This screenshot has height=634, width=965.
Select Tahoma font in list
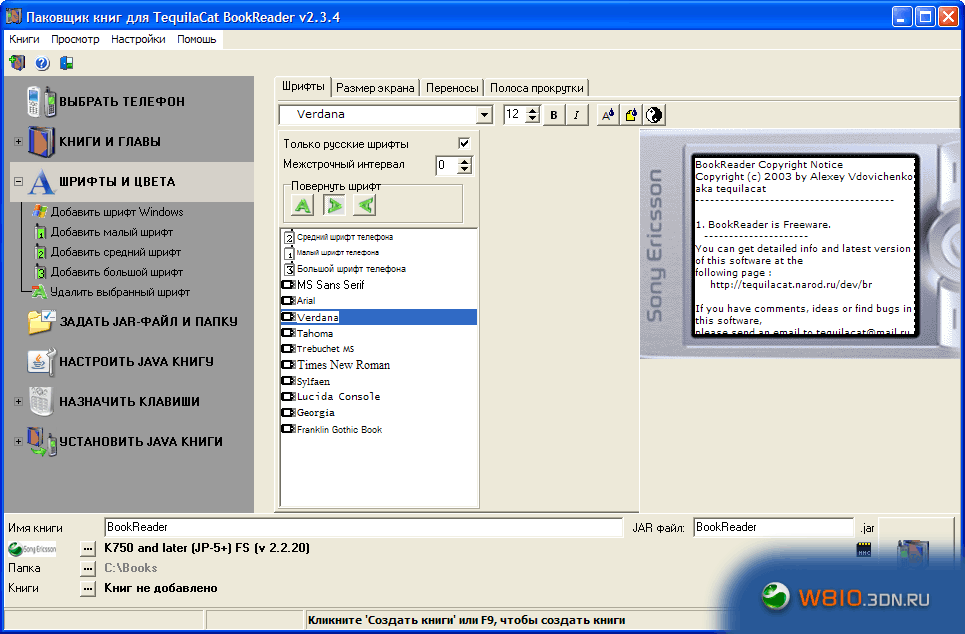click(x=378, y=334)
